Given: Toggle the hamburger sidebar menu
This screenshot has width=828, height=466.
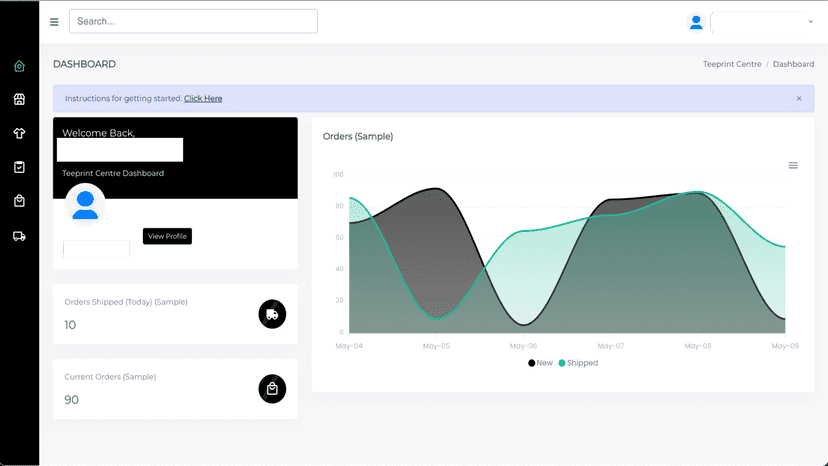Looking at the screenshot, I should point(54,22).
